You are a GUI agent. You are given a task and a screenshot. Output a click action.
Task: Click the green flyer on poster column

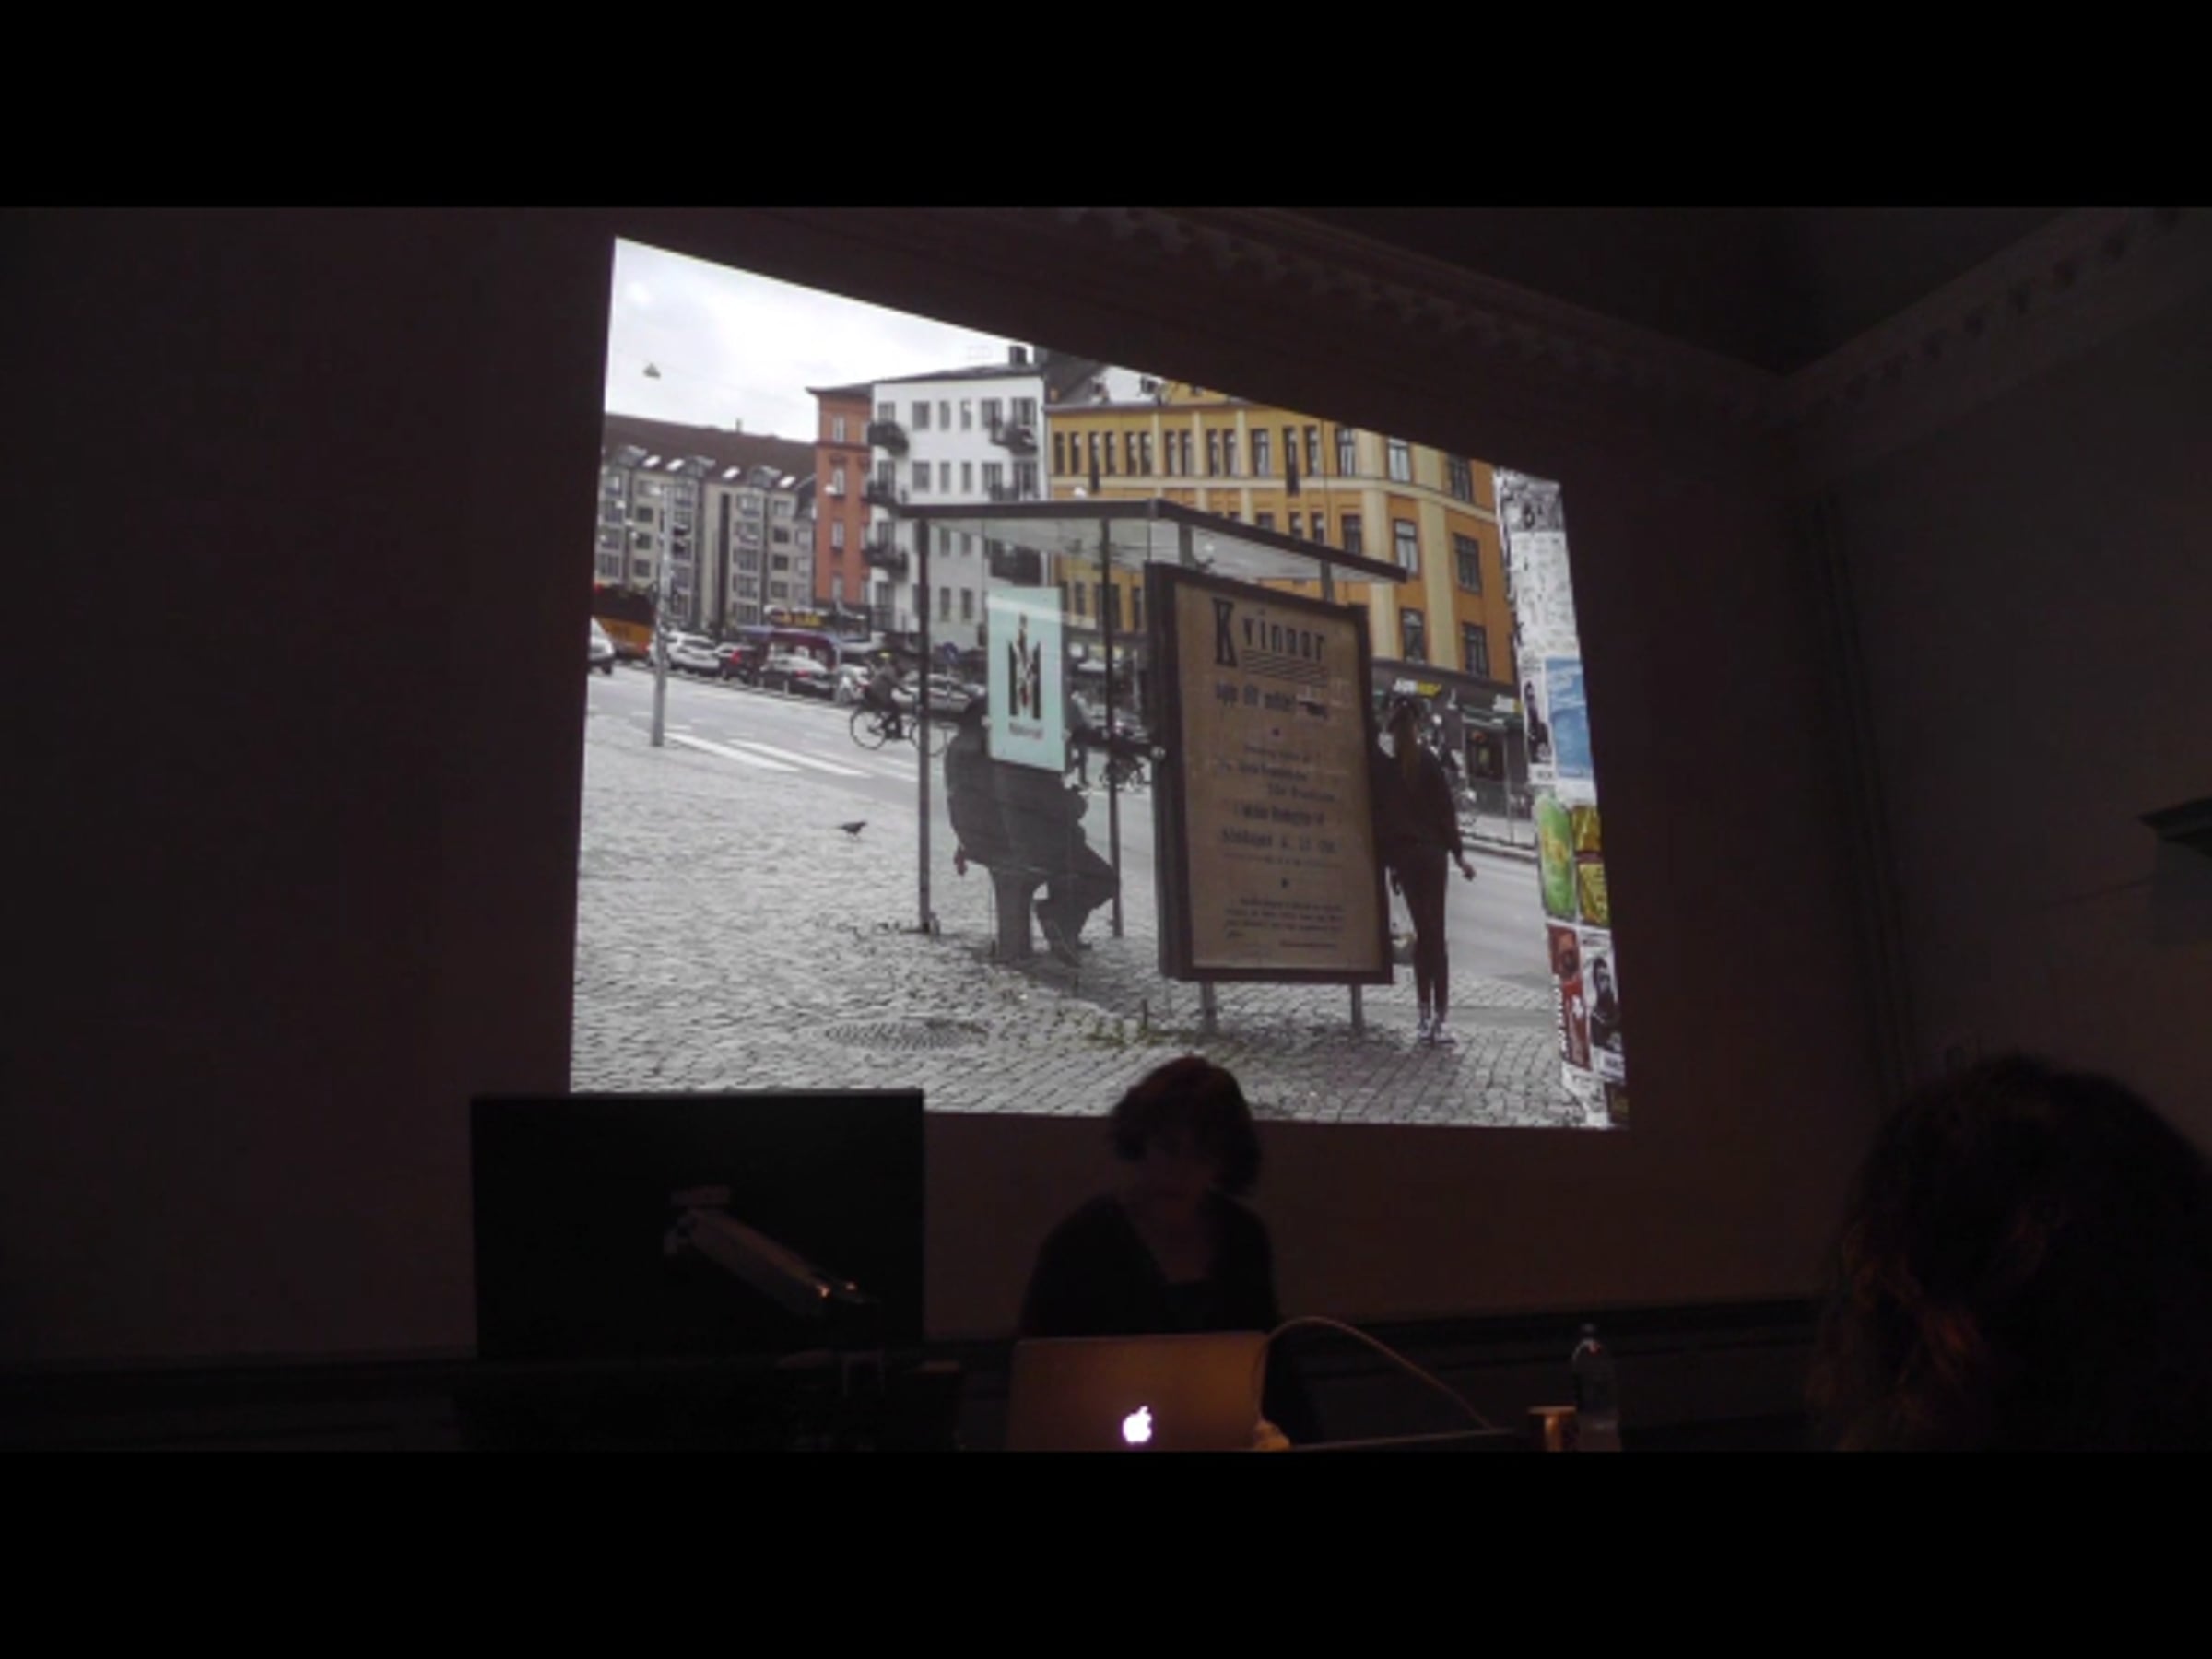pos(1555,857)
